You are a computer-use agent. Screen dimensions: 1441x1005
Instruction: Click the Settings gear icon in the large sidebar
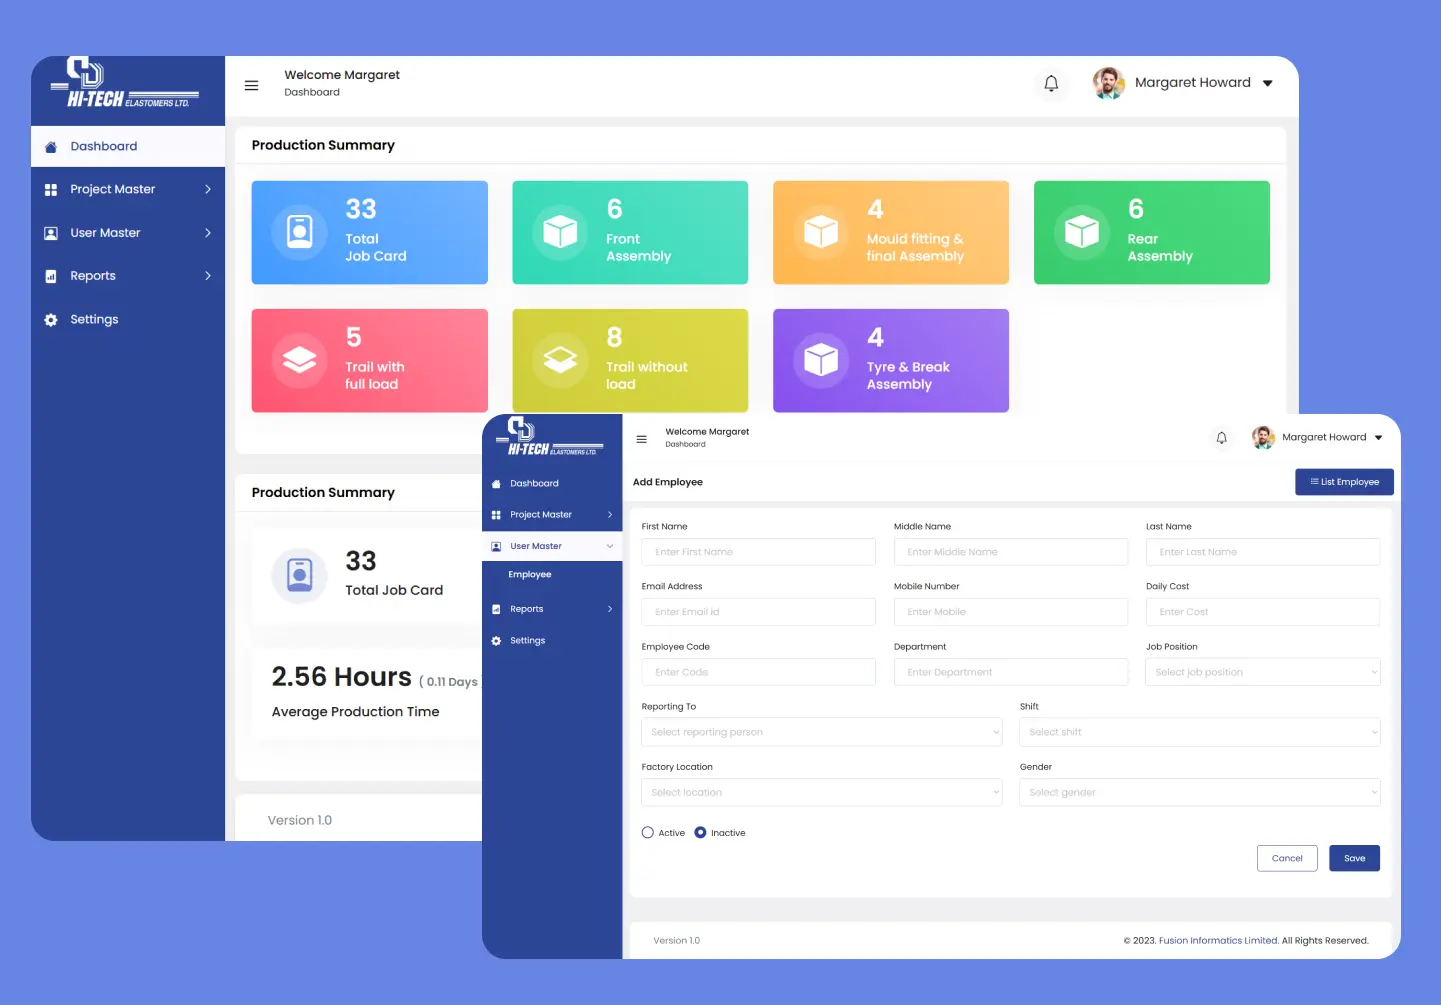51,320
